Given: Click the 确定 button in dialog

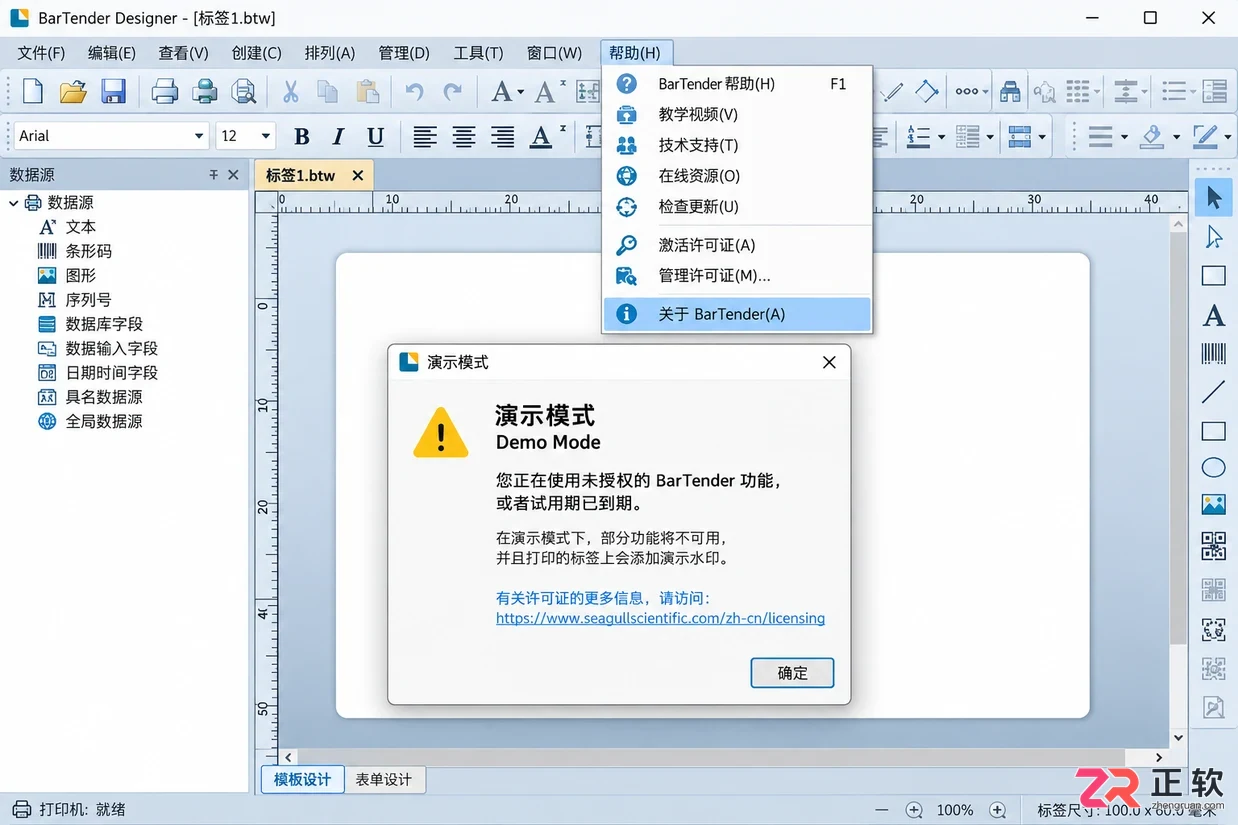Looking at the screenshot, I should point(792,673).
